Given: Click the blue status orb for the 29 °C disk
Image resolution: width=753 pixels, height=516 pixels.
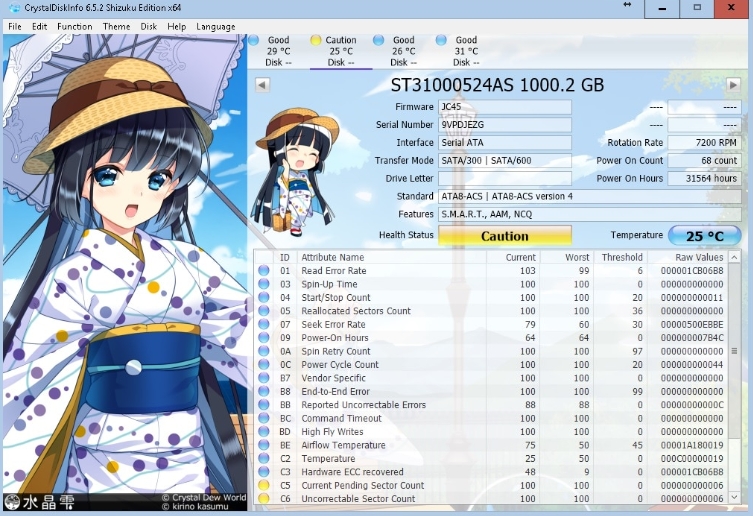Looking at the screenshot, I should pyautogui.click(x=254, y=41).
